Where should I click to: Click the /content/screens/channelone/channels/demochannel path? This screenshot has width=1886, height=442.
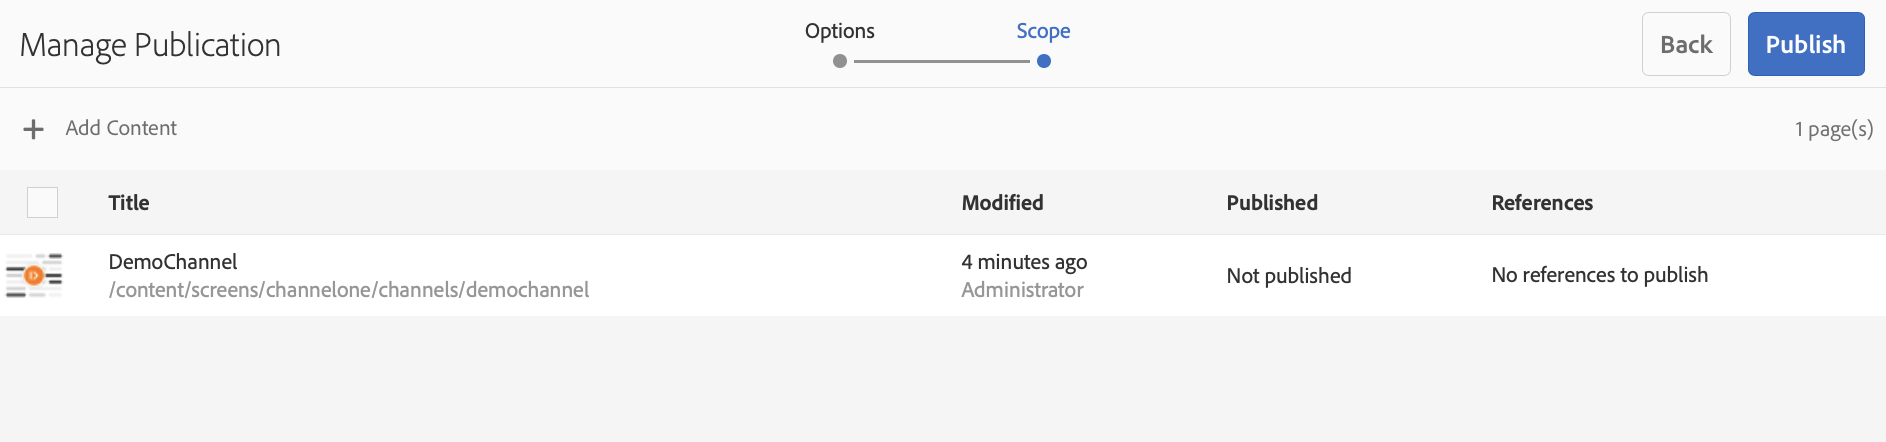pyautogui.click(x=349, y=290)
